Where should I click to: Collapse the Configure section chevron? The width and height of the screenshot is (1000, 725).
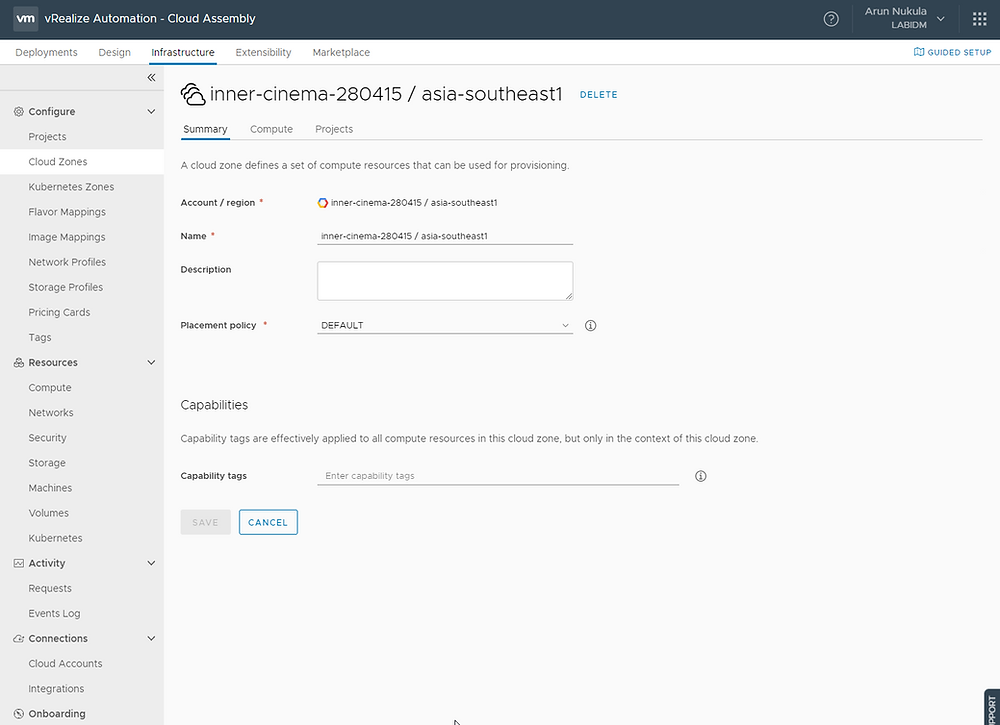(151, 112)
